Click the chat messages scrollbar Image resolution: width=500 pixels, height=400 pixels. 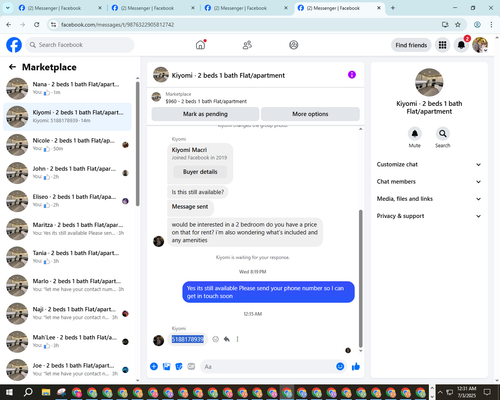point(360,278)
